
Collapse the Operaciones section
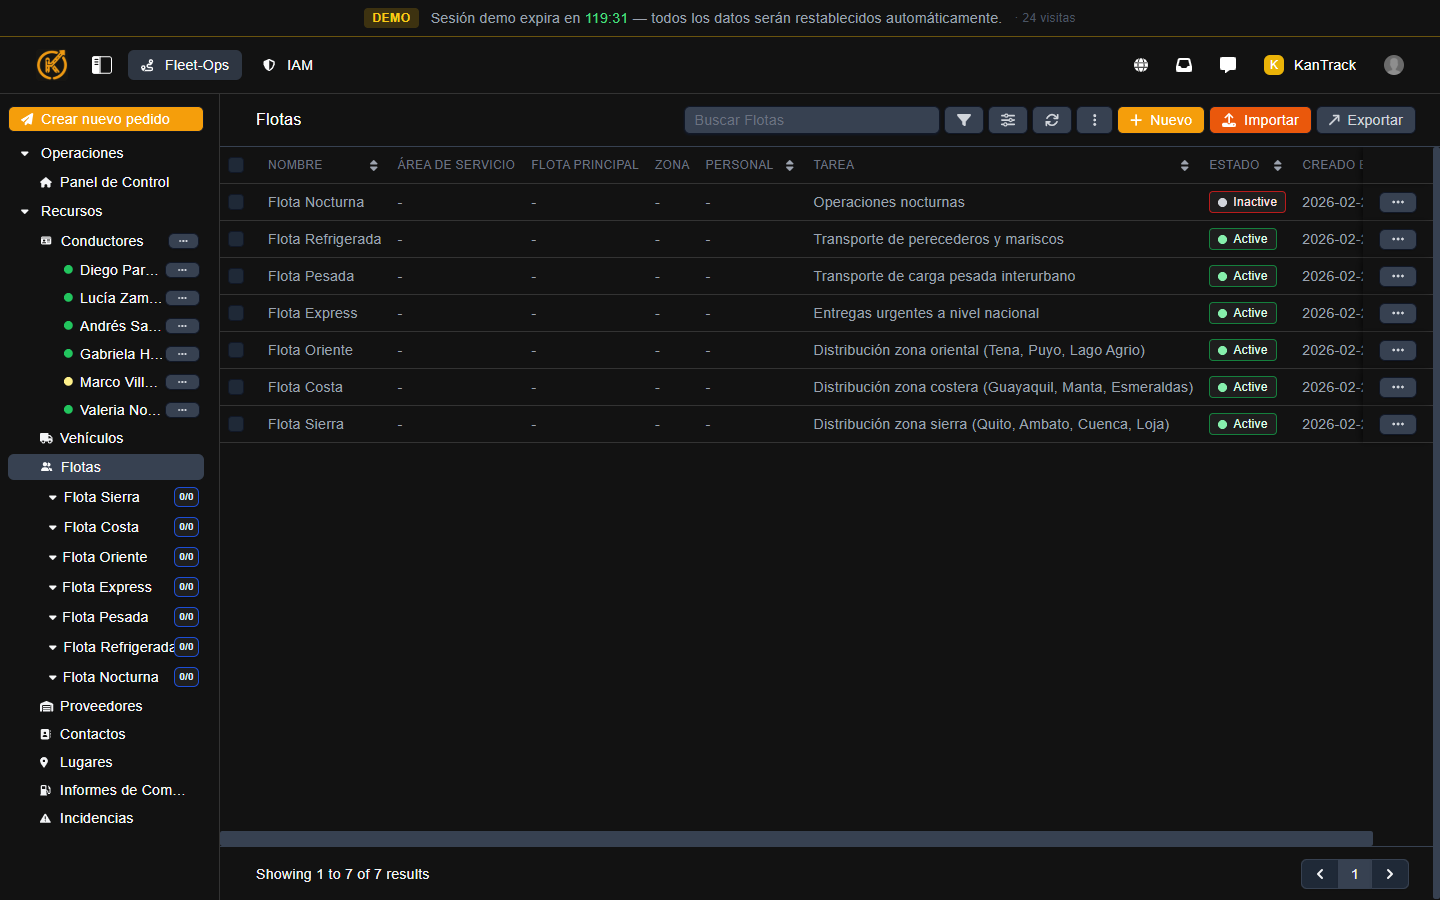[25, 153]
